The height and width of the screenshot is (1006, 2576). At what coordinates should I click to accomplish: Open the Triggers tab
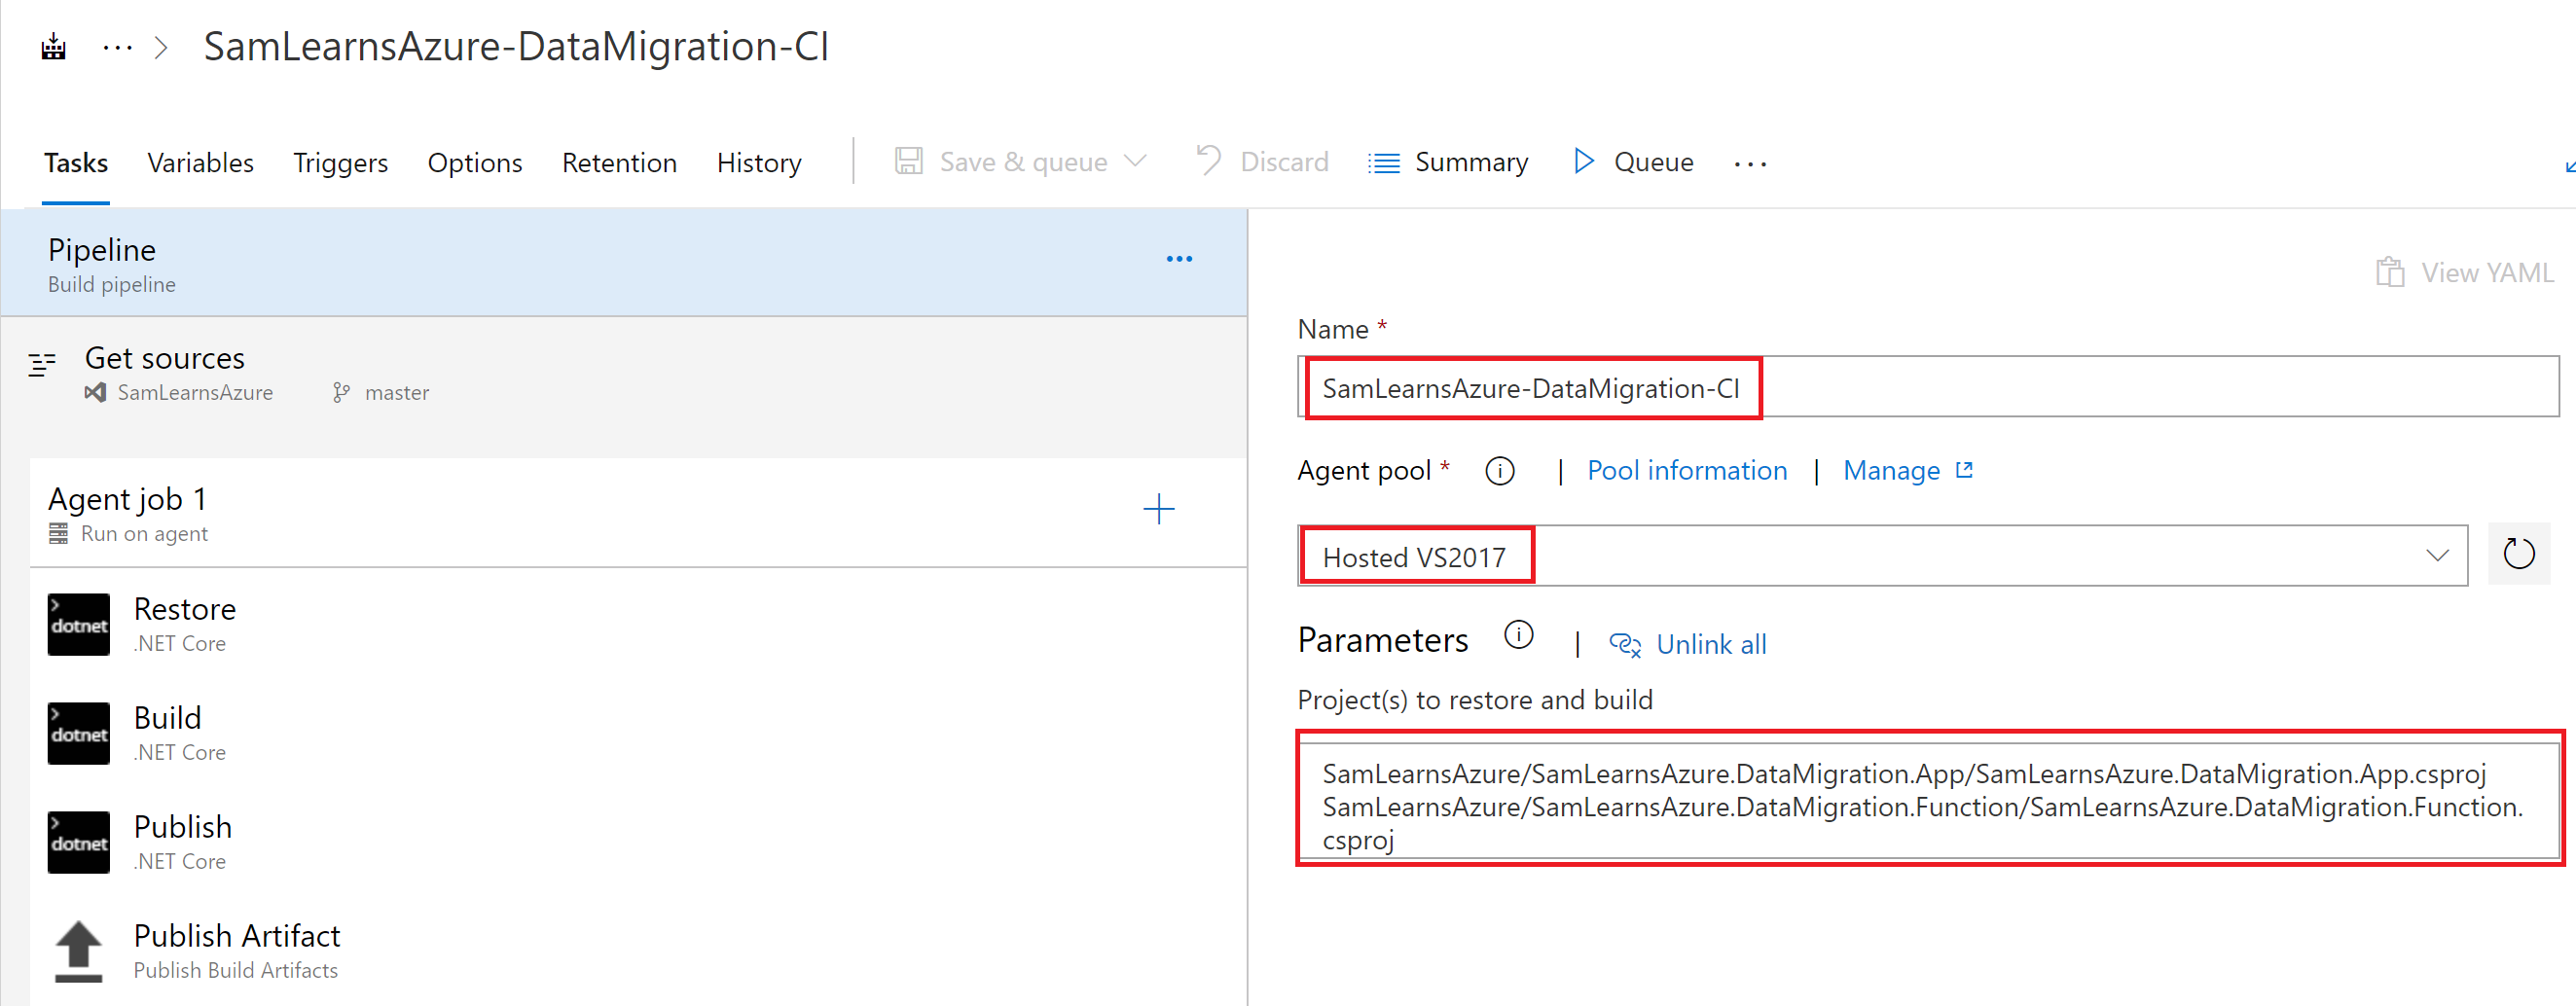340,163
